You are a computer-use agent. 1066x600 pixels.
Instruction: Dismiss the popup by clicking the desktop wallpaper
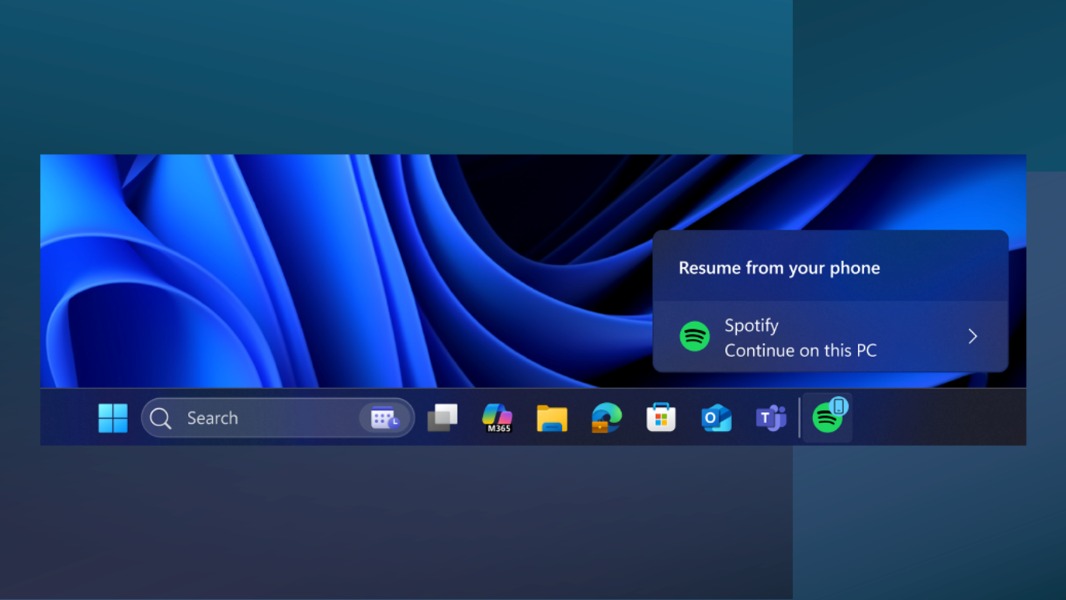coord(300,250)
